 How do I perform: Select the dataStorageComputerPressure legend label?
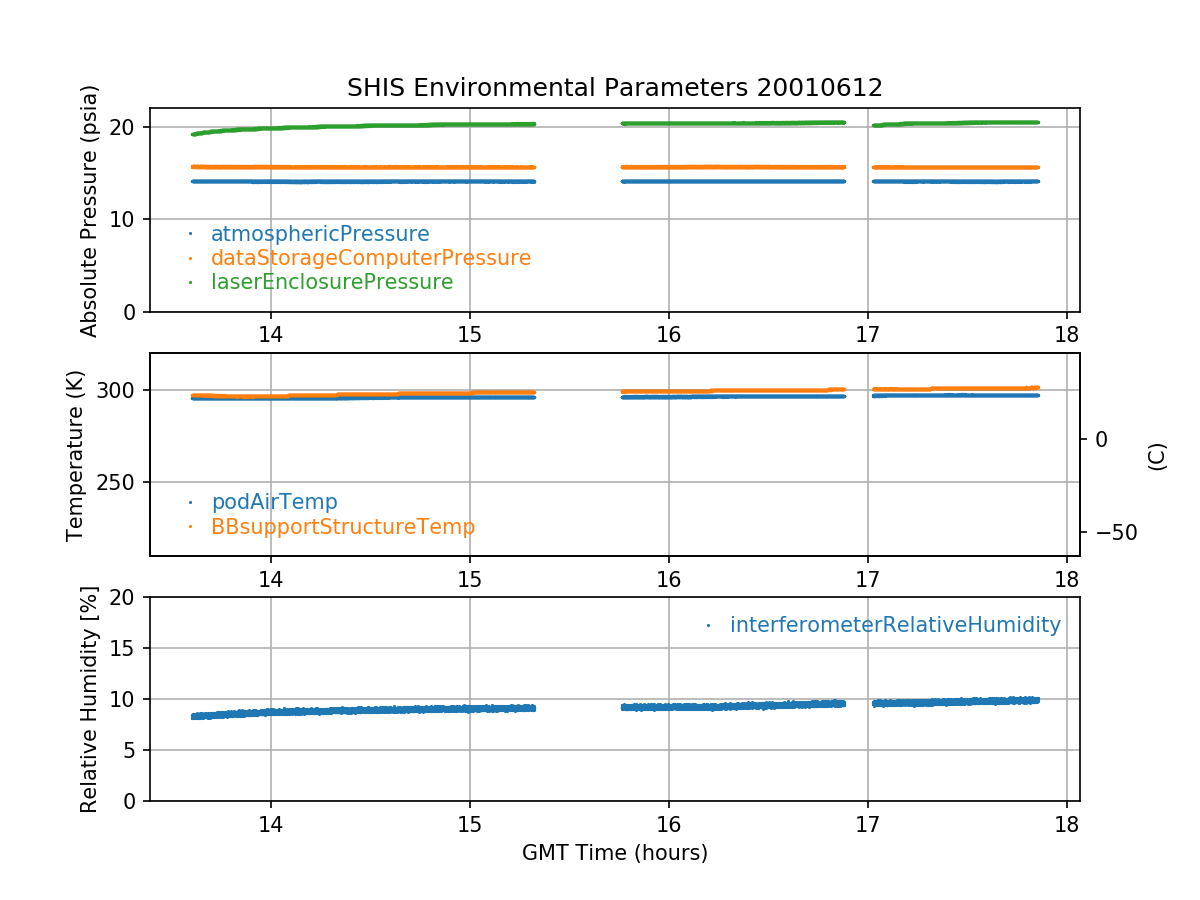[x=370, y=258]
